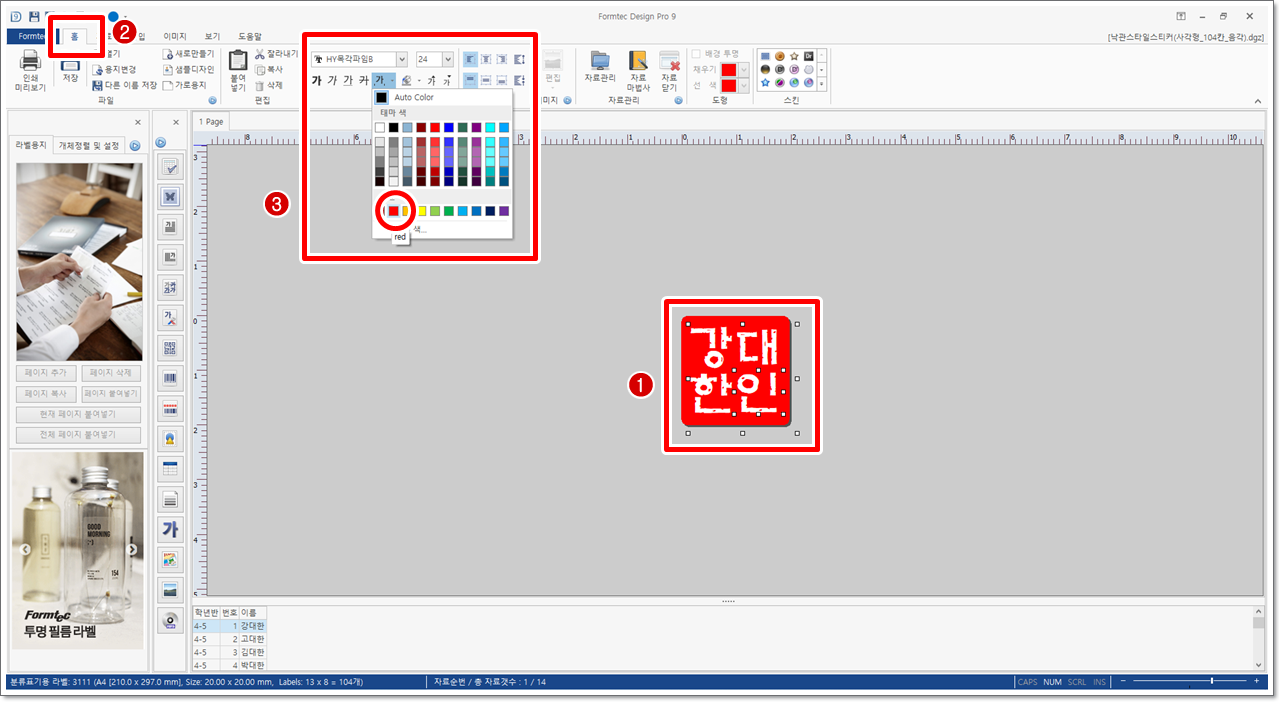The width and height of the screenshot is (1280, 702).
Task: Apply bold 가 text formatting
Action: point(317,81)
